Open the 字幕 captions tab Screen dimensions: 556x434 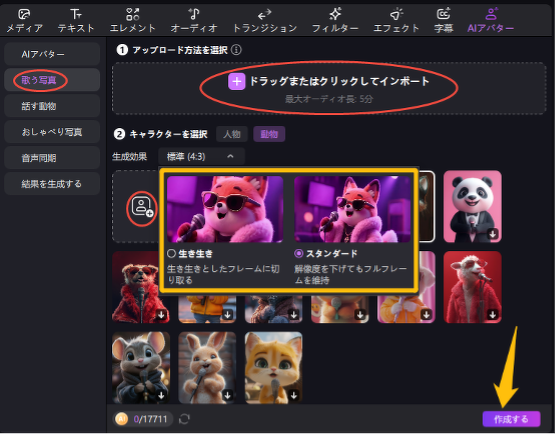[x=444, y=21]
